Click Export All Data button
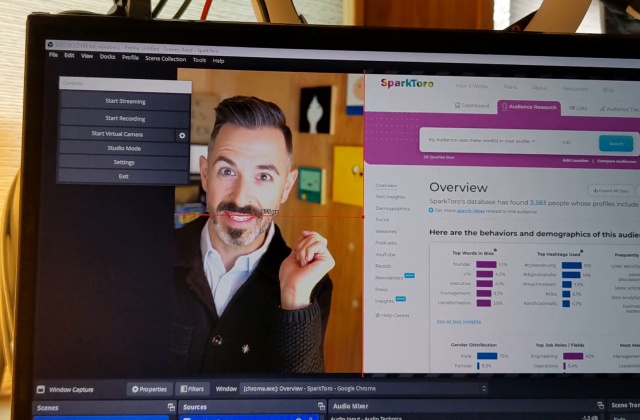This screenshot has width=640, height=420. (x=611, y=191)
